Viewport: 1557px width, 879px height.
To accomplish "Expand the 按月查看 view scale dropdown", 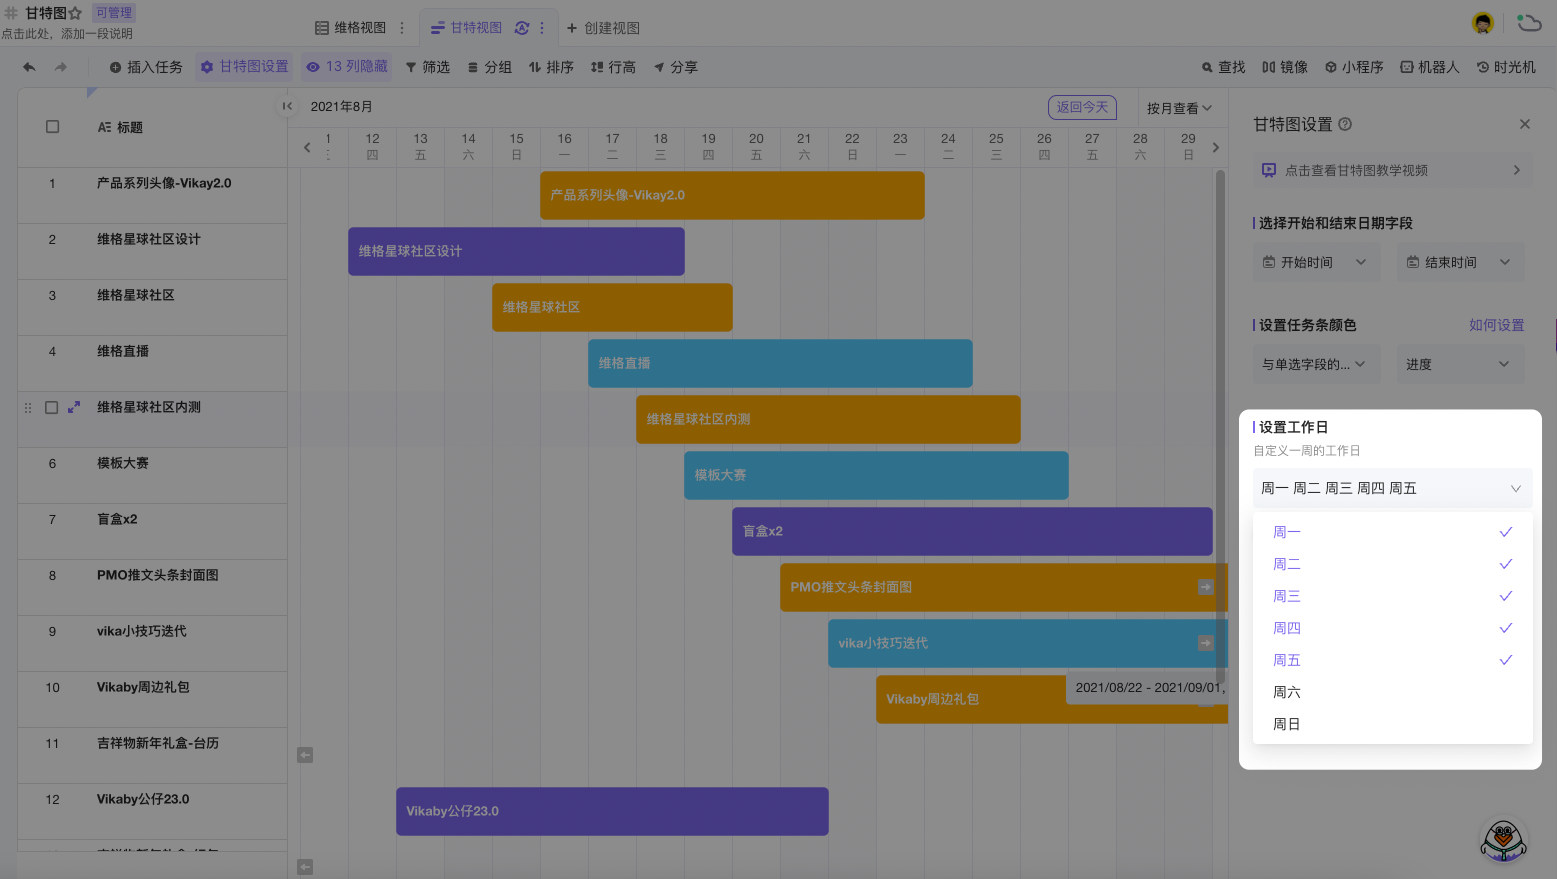I will (1179, 108).
